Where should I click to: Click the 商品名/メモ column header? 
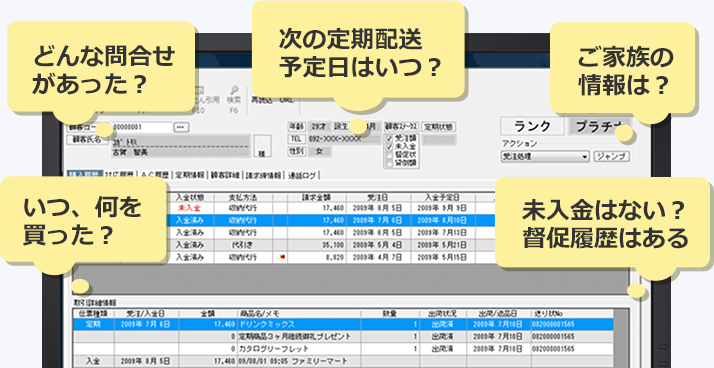[299, 314]
